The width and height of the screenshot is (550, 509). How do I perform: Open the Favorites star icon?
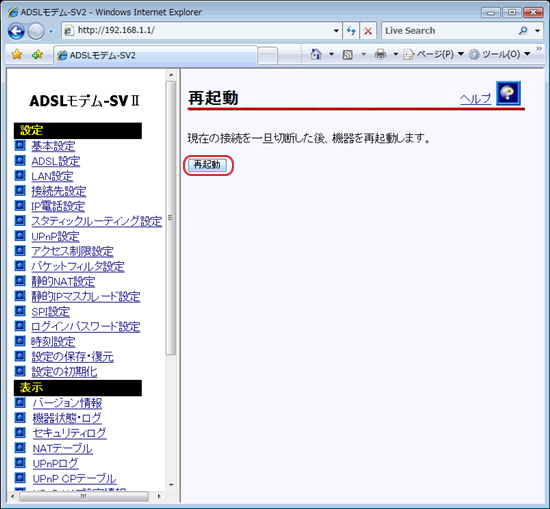(x=17, y=54)
